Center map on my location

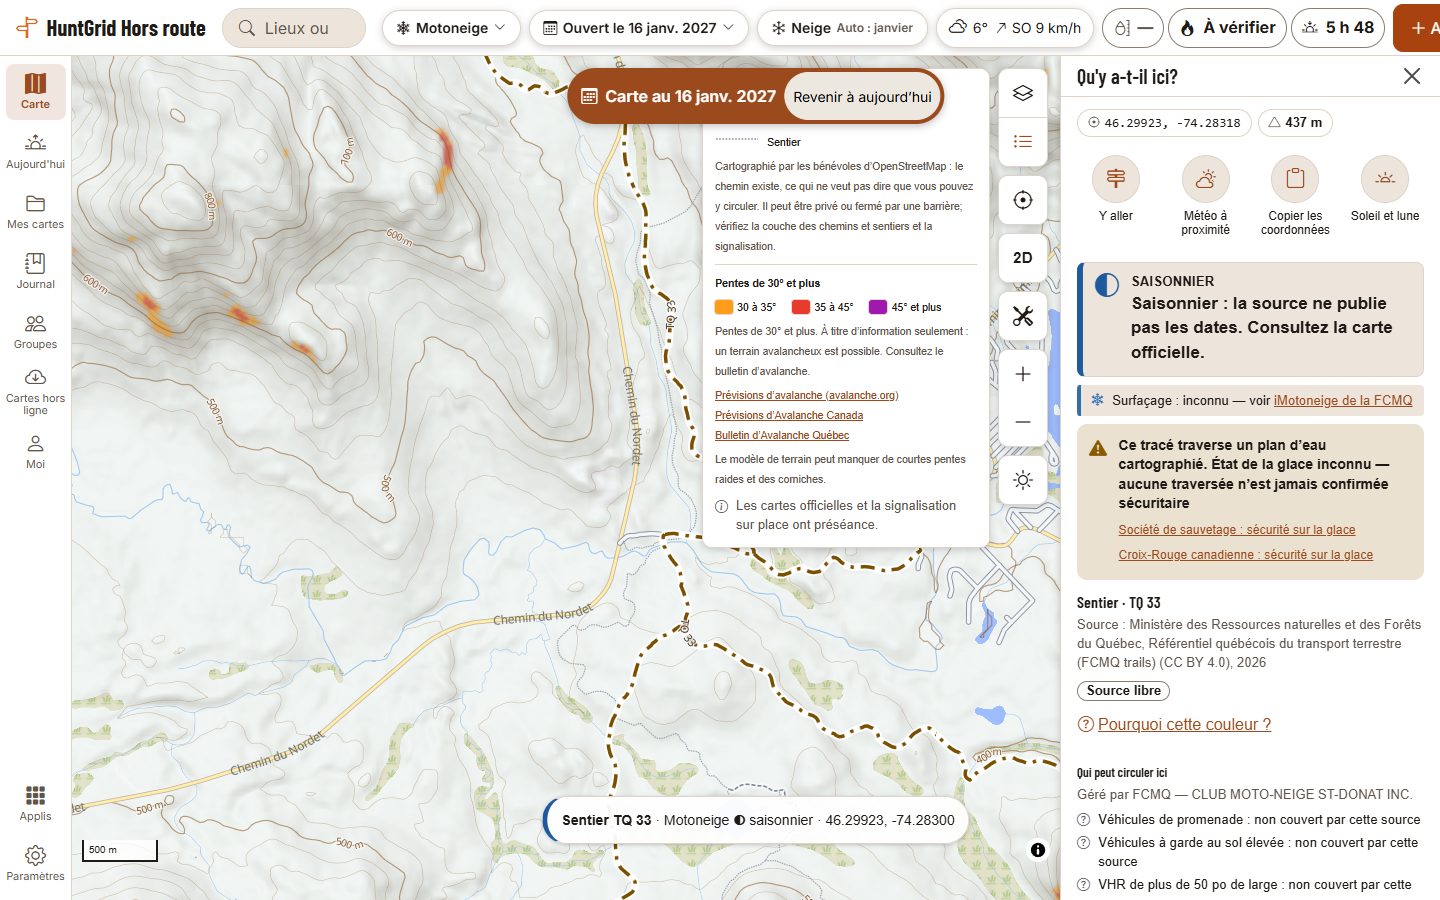(x=1022, y=200)
